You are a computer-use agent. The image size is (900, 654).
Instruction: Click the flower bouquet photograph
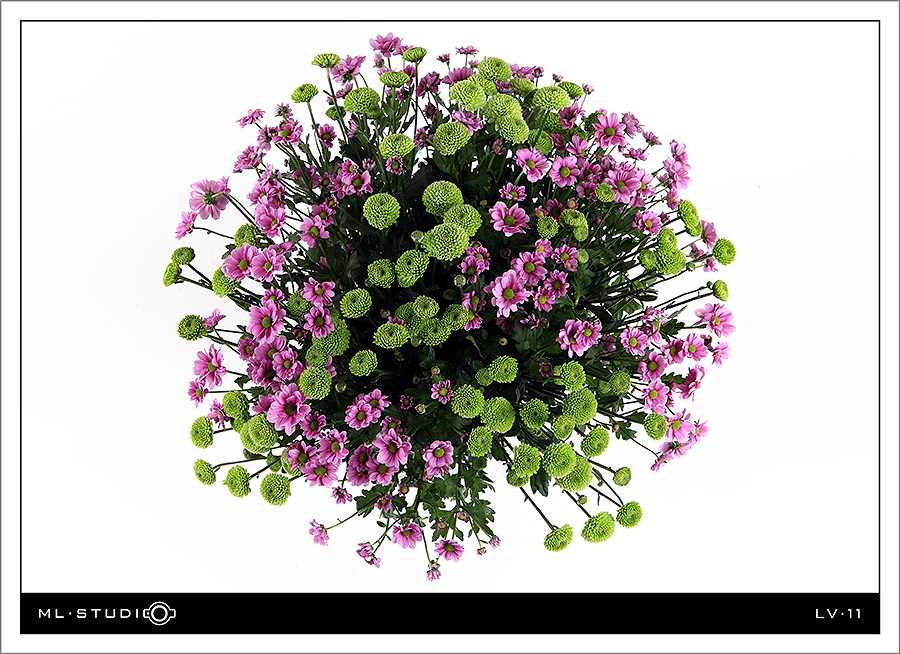pos(450,307)
